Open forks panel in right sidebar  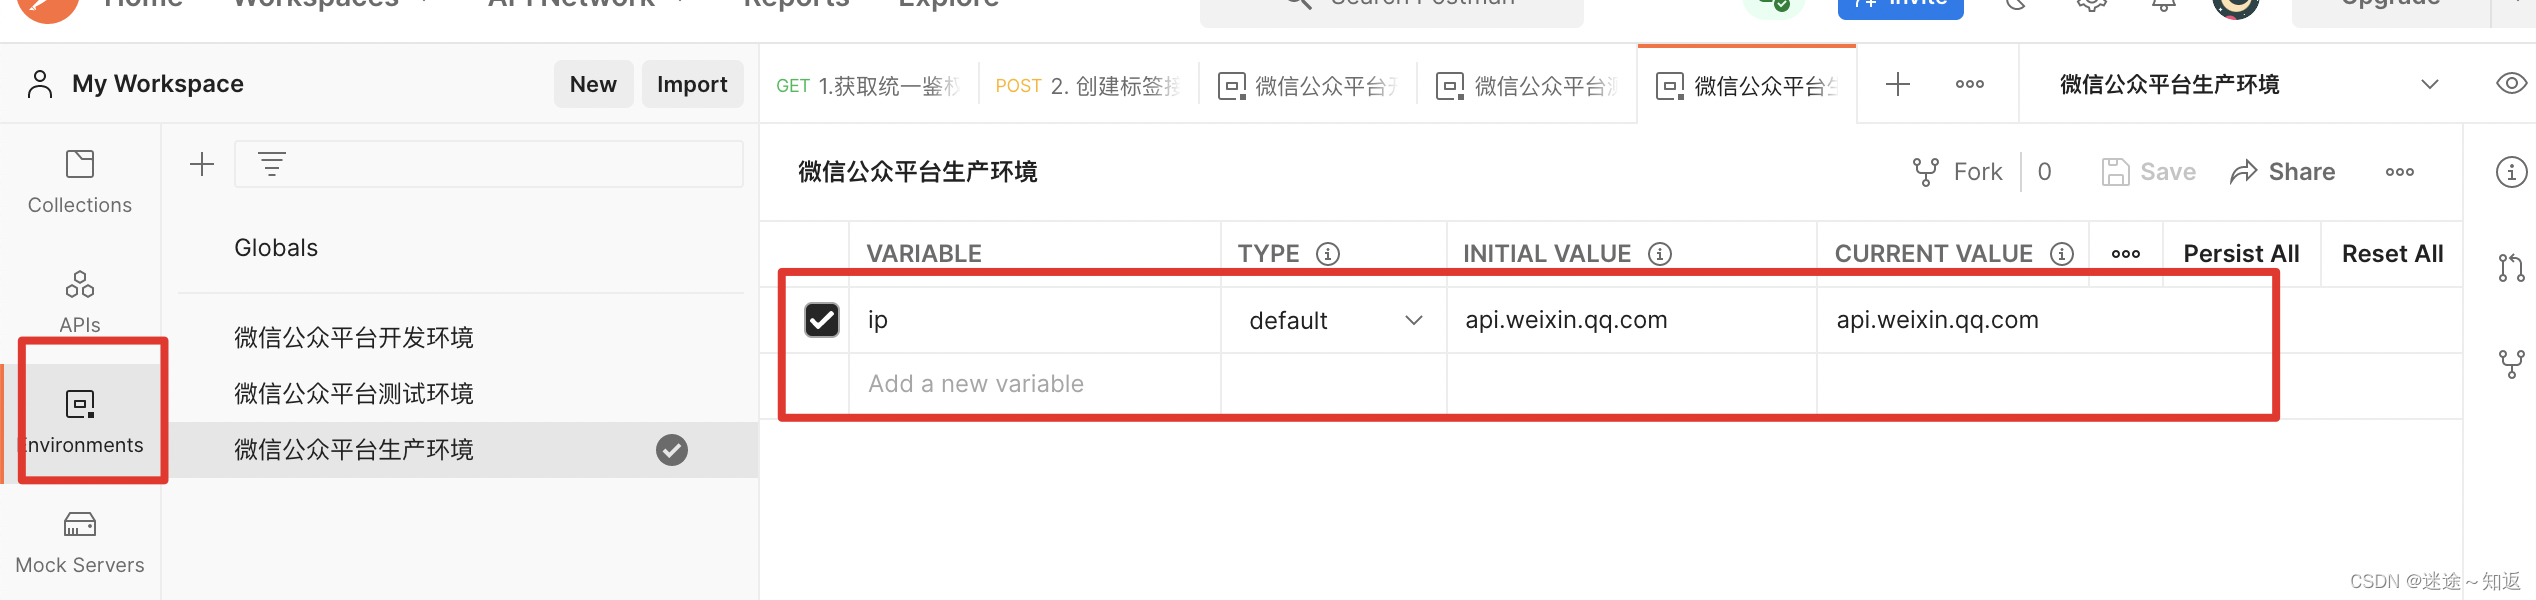click(x=2511, y=364)
